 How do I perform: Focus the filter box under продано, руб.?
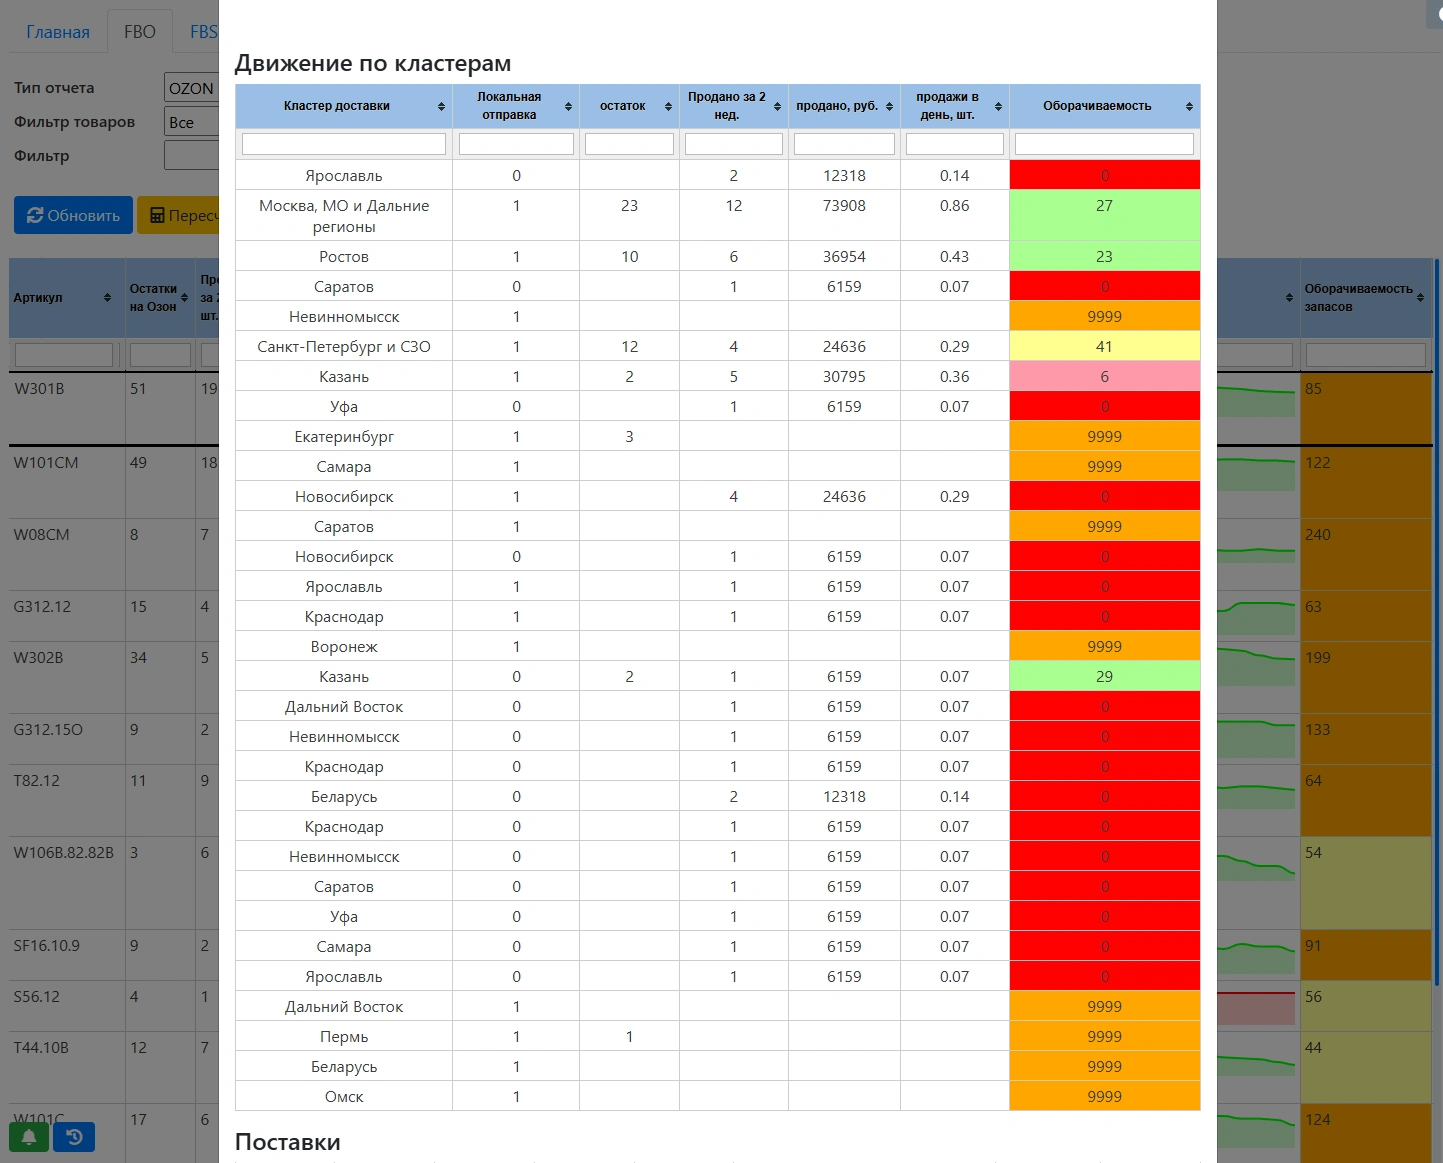tap(844, 144)
